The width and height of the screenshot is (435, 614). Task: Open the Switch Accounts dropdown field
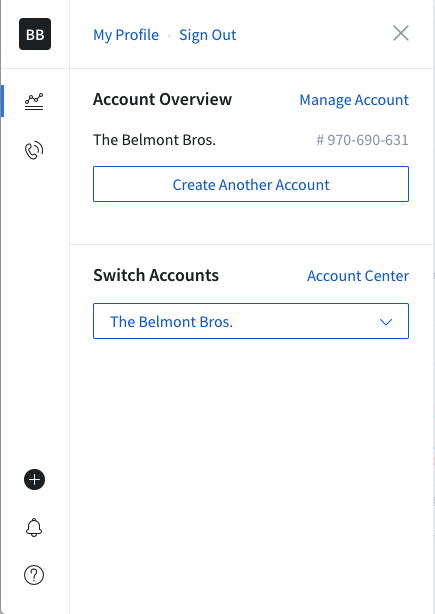click(x=251, y=321)
